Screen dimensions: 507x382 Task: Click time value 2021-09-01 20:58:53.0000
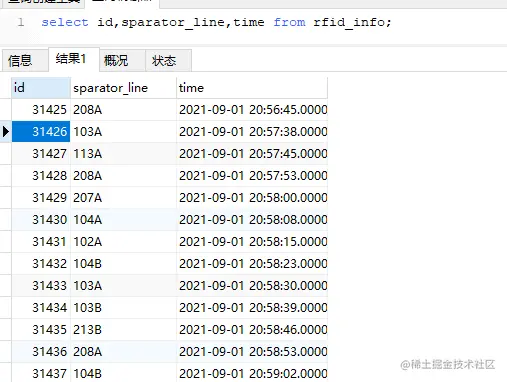(x=252, y=352)
